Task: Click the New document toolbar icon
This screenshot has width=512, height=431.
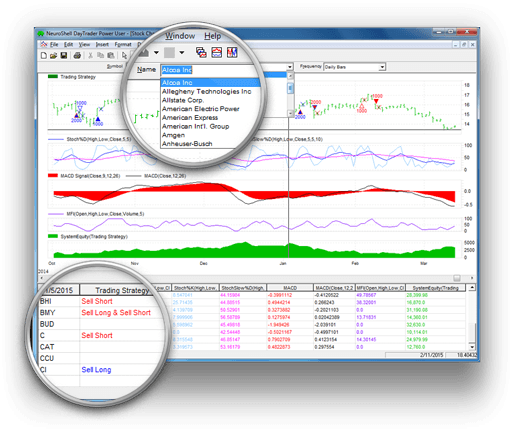Action: (x=44, y=55)
